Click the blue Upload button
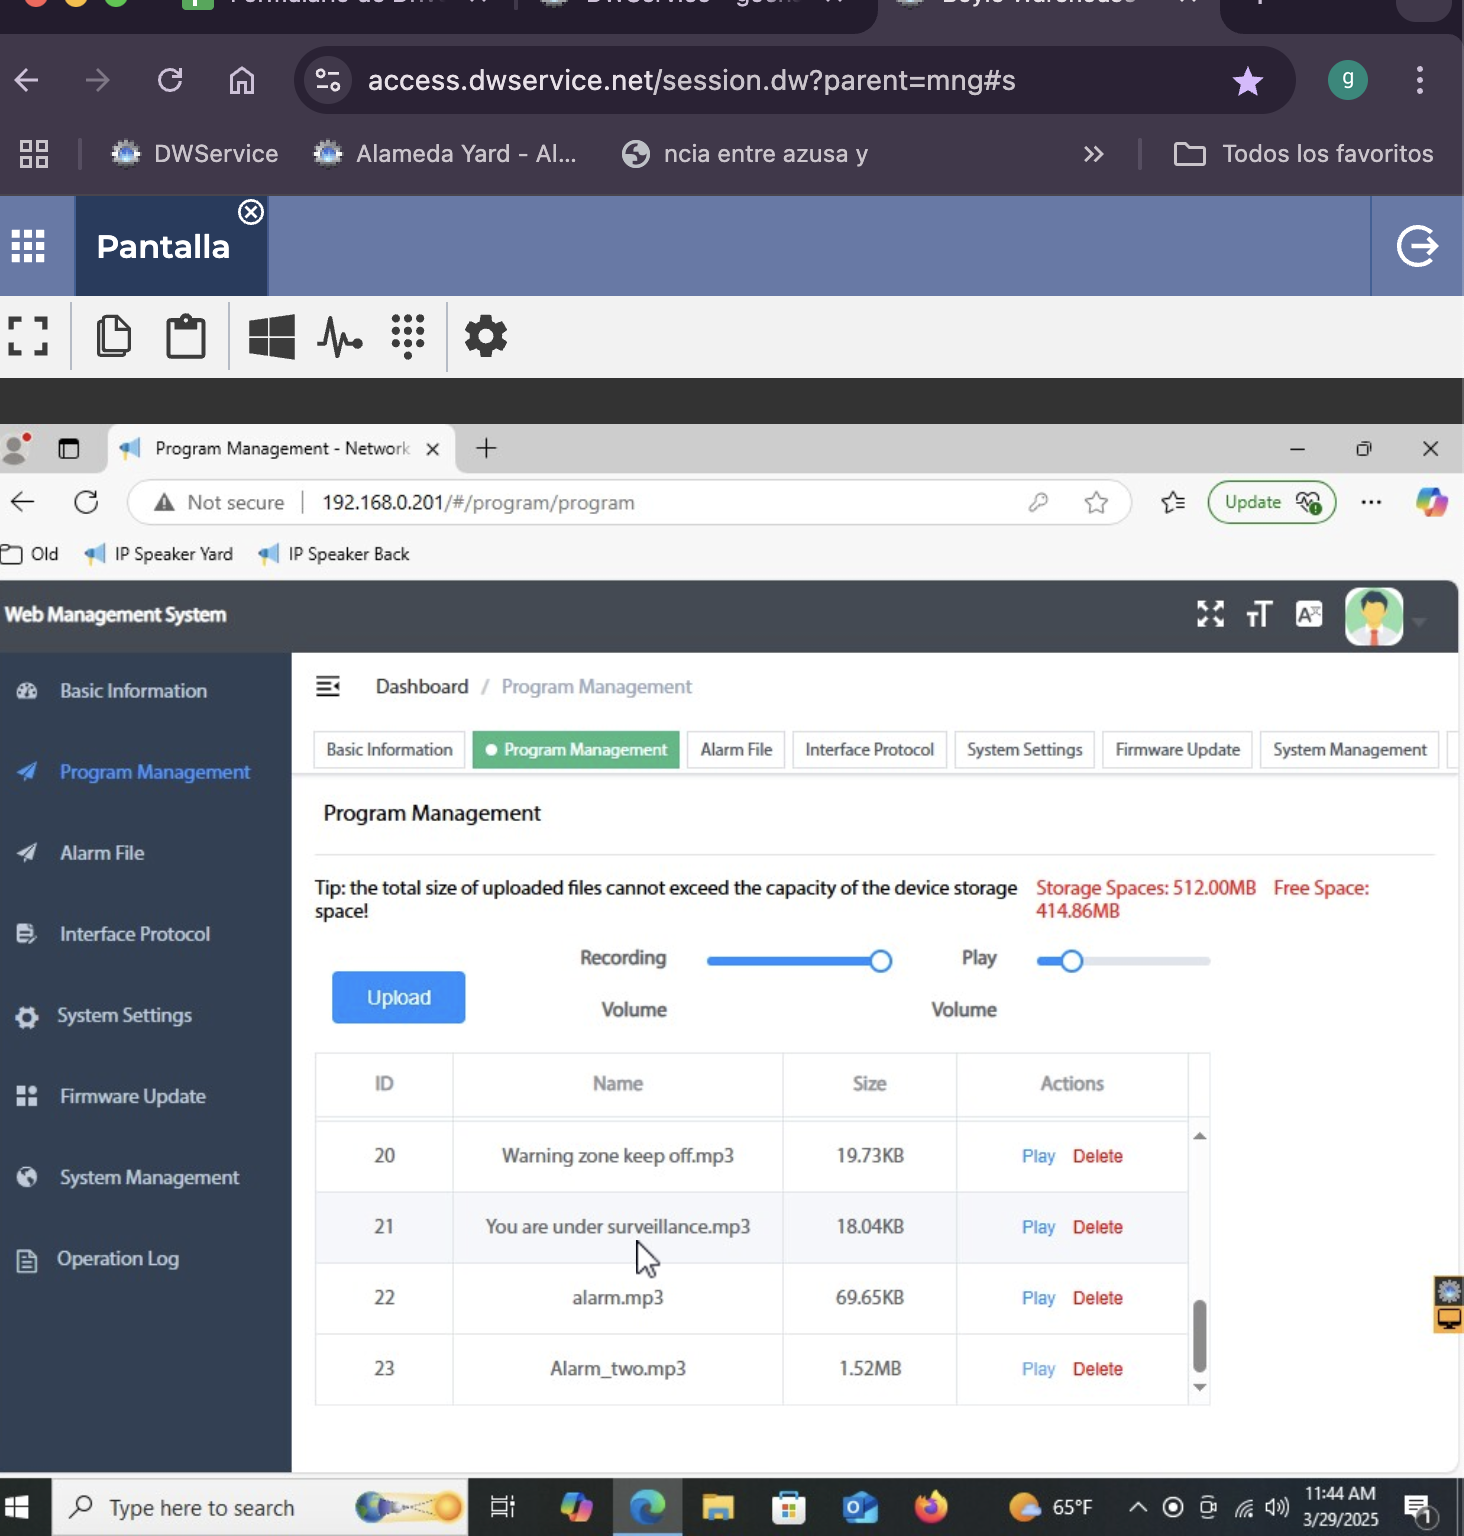The image size is (1464, 1536). click(398, 997)
